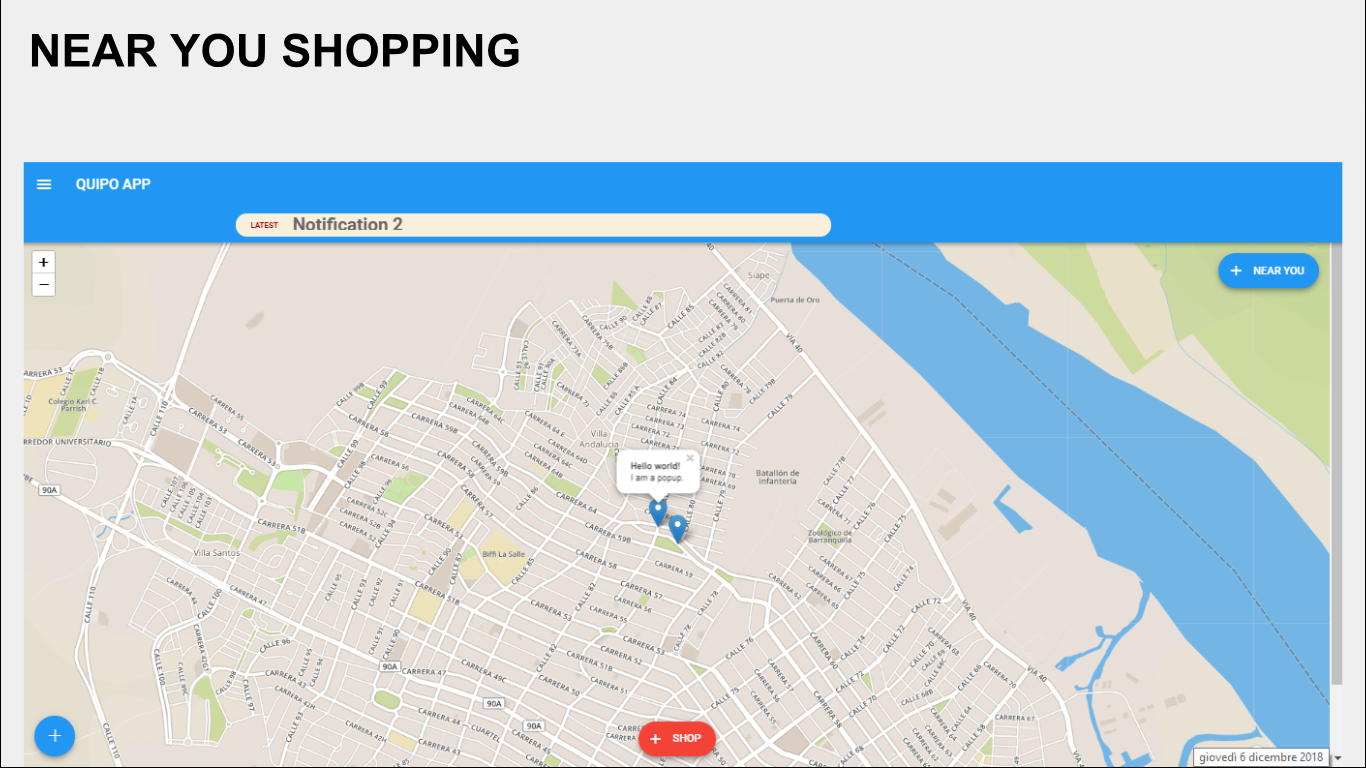This screenshot has width=1366, height=768.
Task: Open the date dropdown arrow at bottom right
Action: coord(1337,759)
